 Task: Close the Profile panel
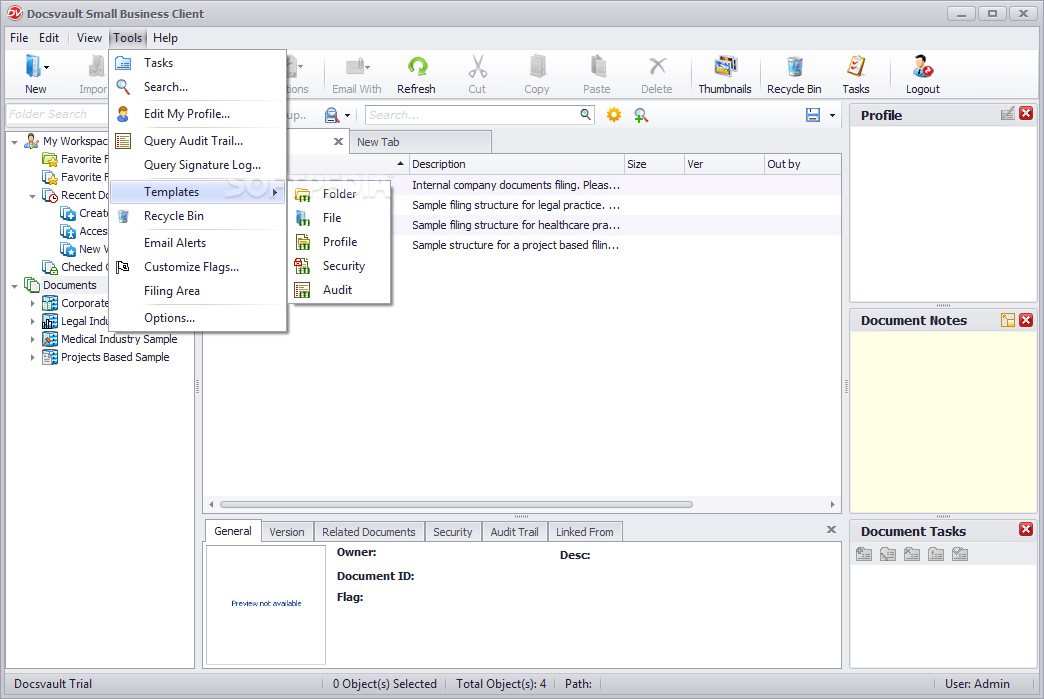click(1026, 114)
